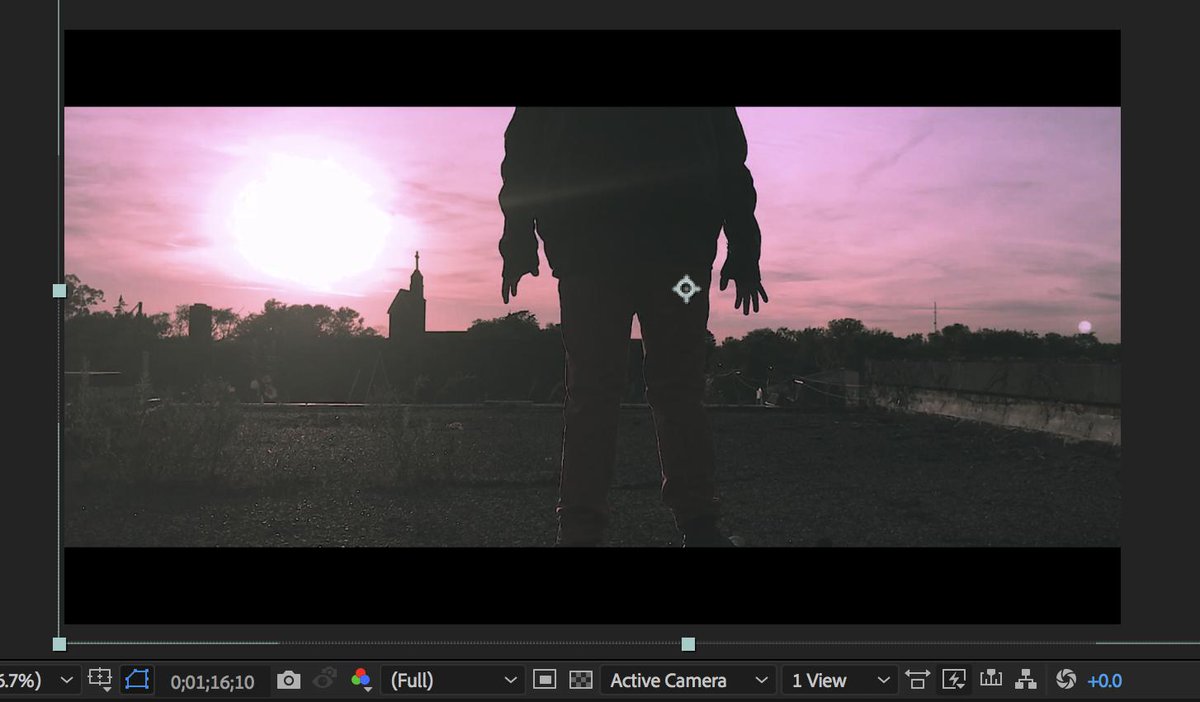This screenshot has height=702, width=1200.
Task: Open the Active Camera view dropdown
Action: (x=688, y=681)
